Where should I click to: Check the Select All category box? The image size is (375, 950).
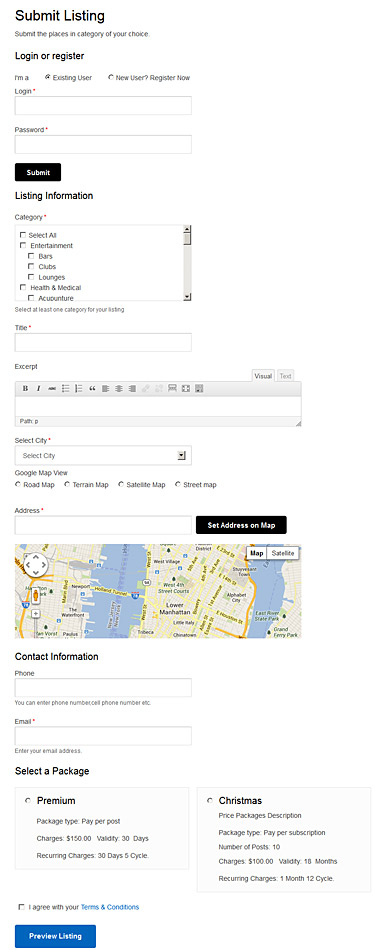tap(23, 235)
